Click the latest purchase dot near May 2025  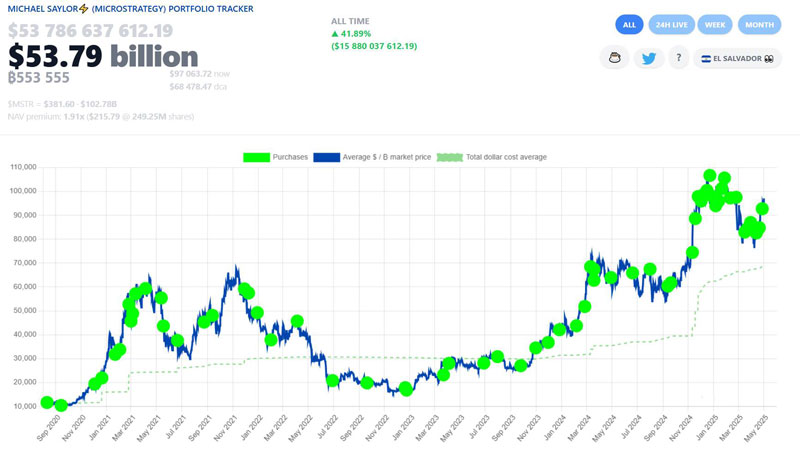click(x=762, y=209)
